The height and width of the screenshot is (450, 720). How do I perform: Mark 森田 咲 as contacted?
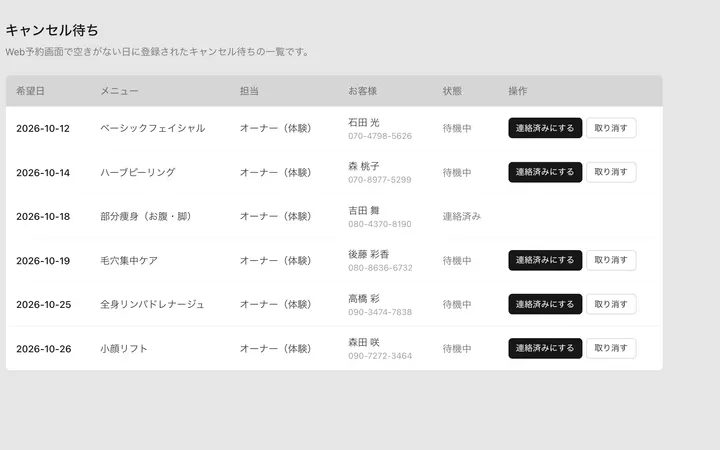click(x=545, y=349)
